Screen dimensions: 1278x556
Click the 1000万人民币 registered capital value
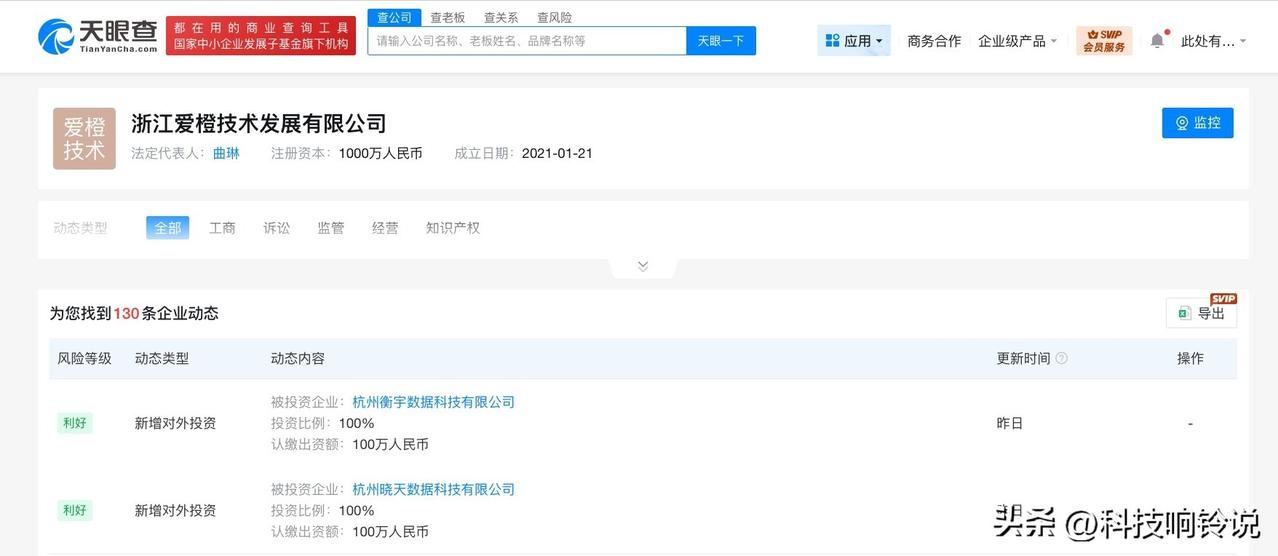click(380, 153)
